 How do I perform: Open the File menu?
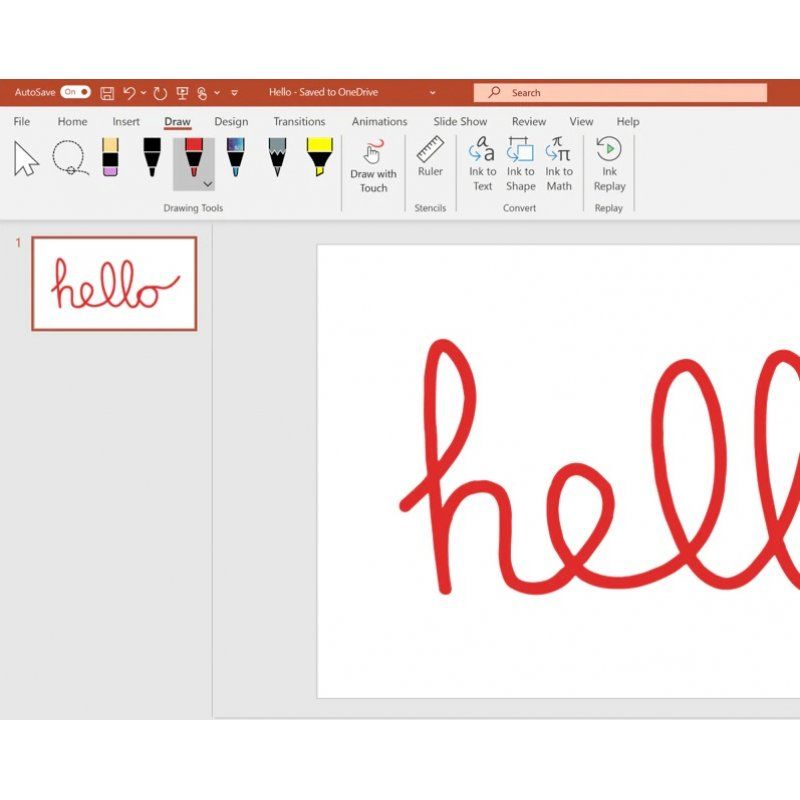tap(22, 121)
